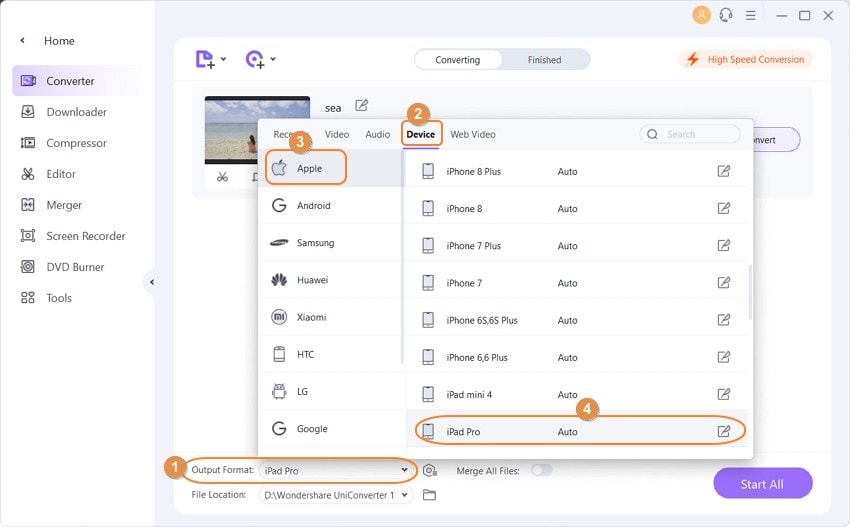
Task: Switch to the Audio format tab
Action: (377, 134)
